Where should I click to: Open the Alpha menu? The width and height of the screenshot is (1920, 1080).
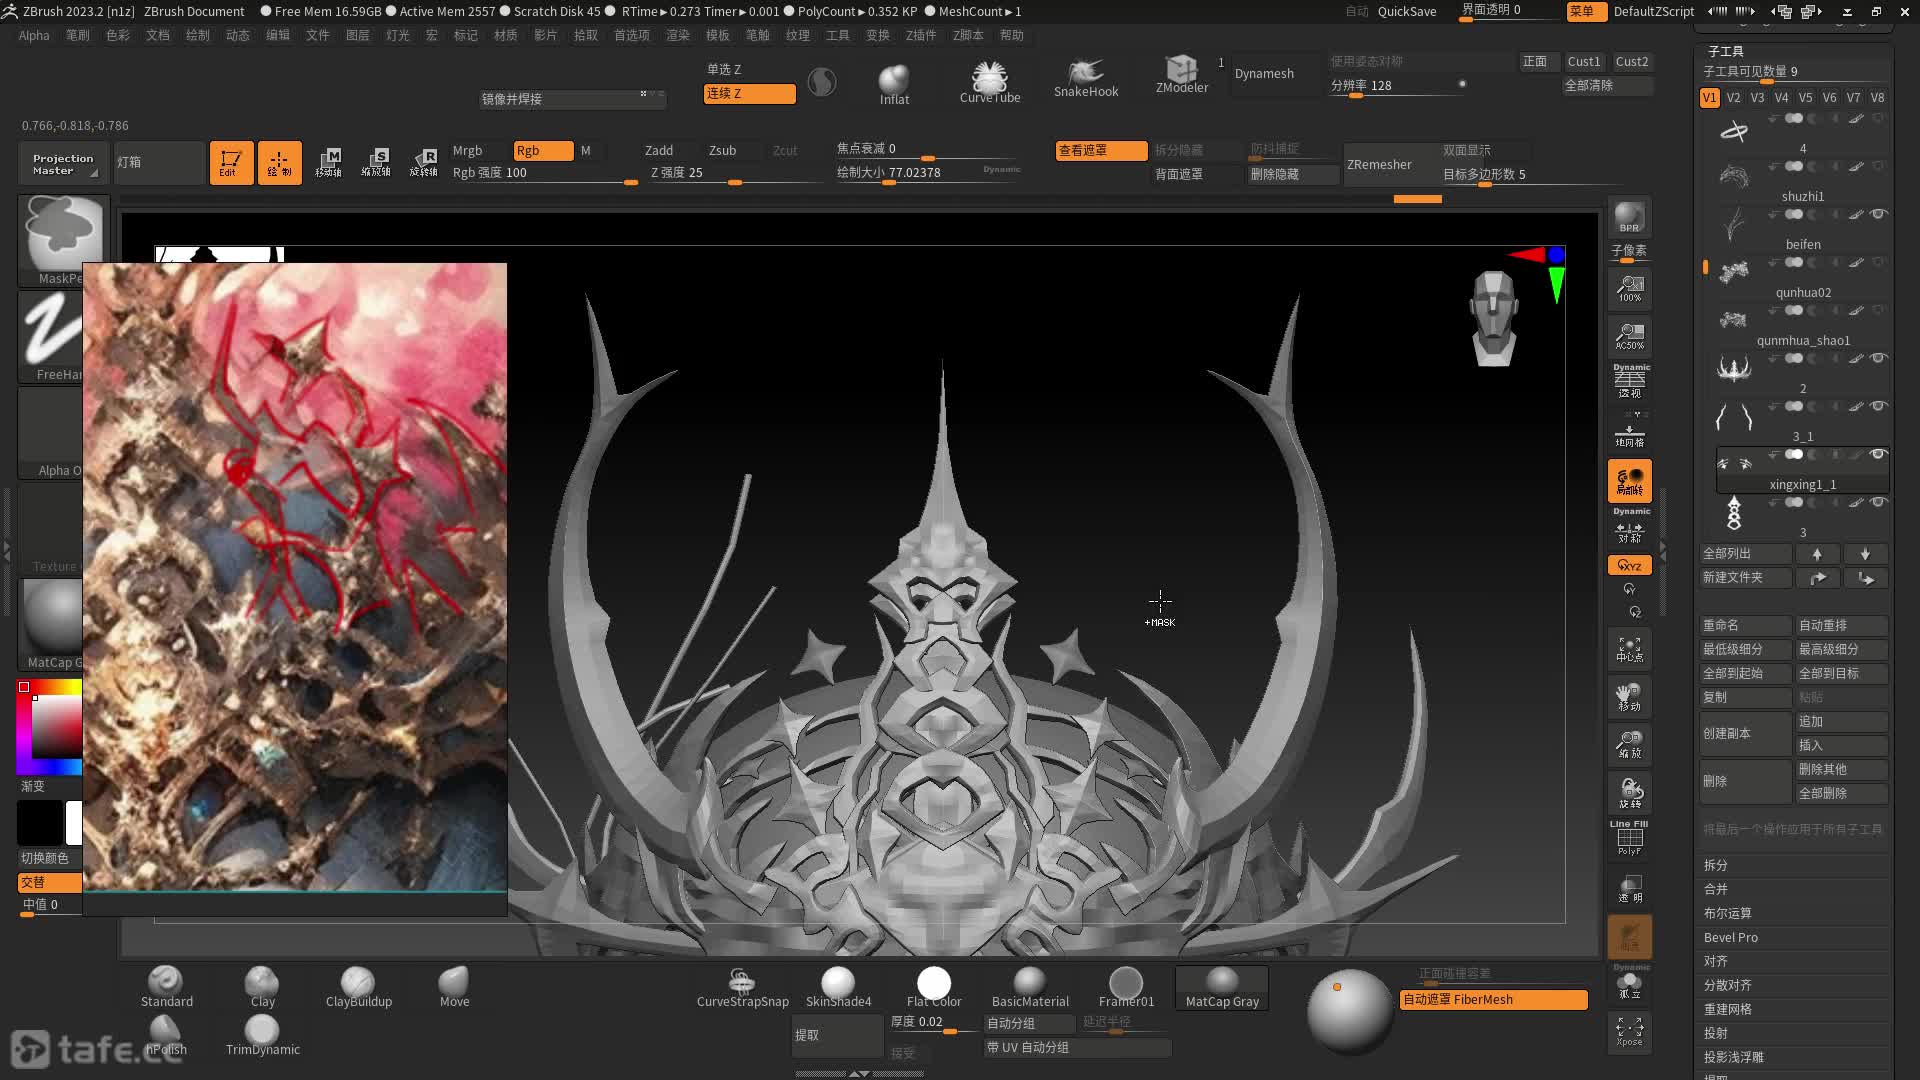click(34, 35)
